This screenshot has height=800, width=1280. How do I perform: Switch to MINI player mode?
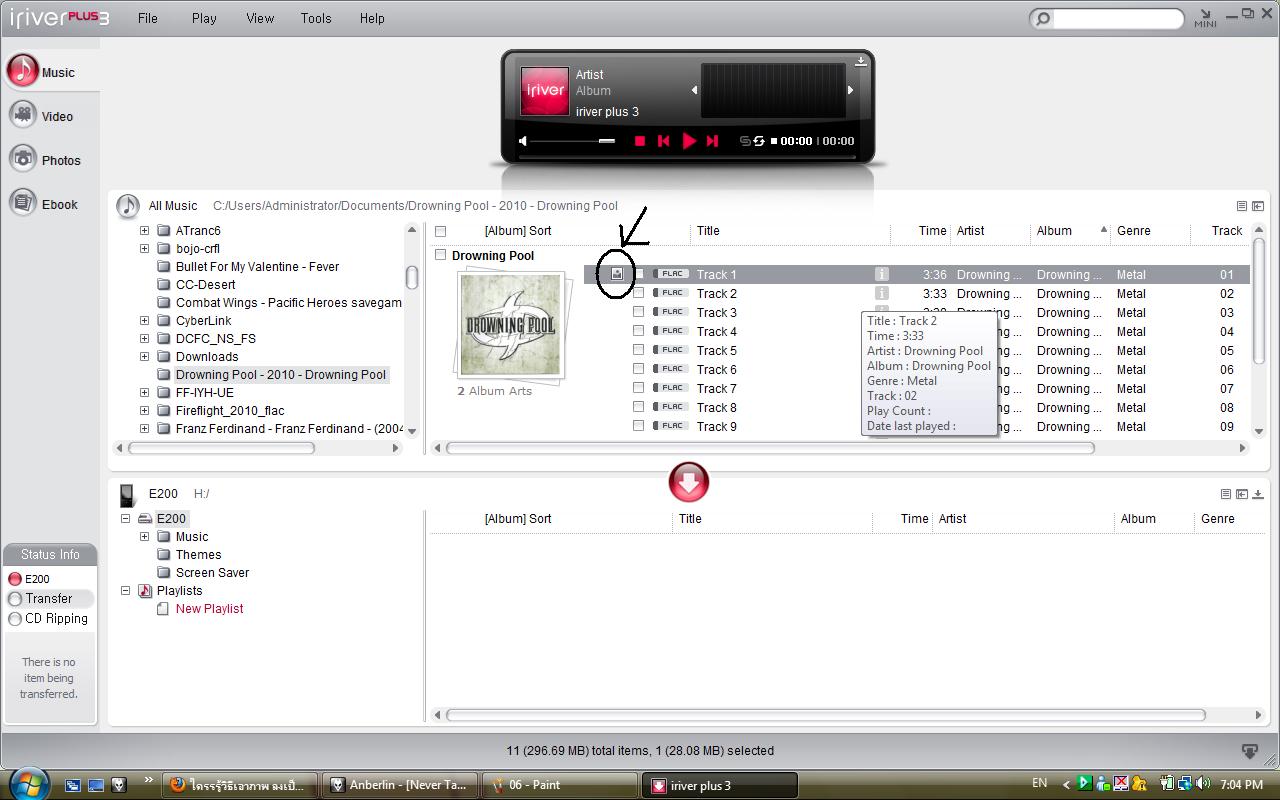[x=1205, y=19]
